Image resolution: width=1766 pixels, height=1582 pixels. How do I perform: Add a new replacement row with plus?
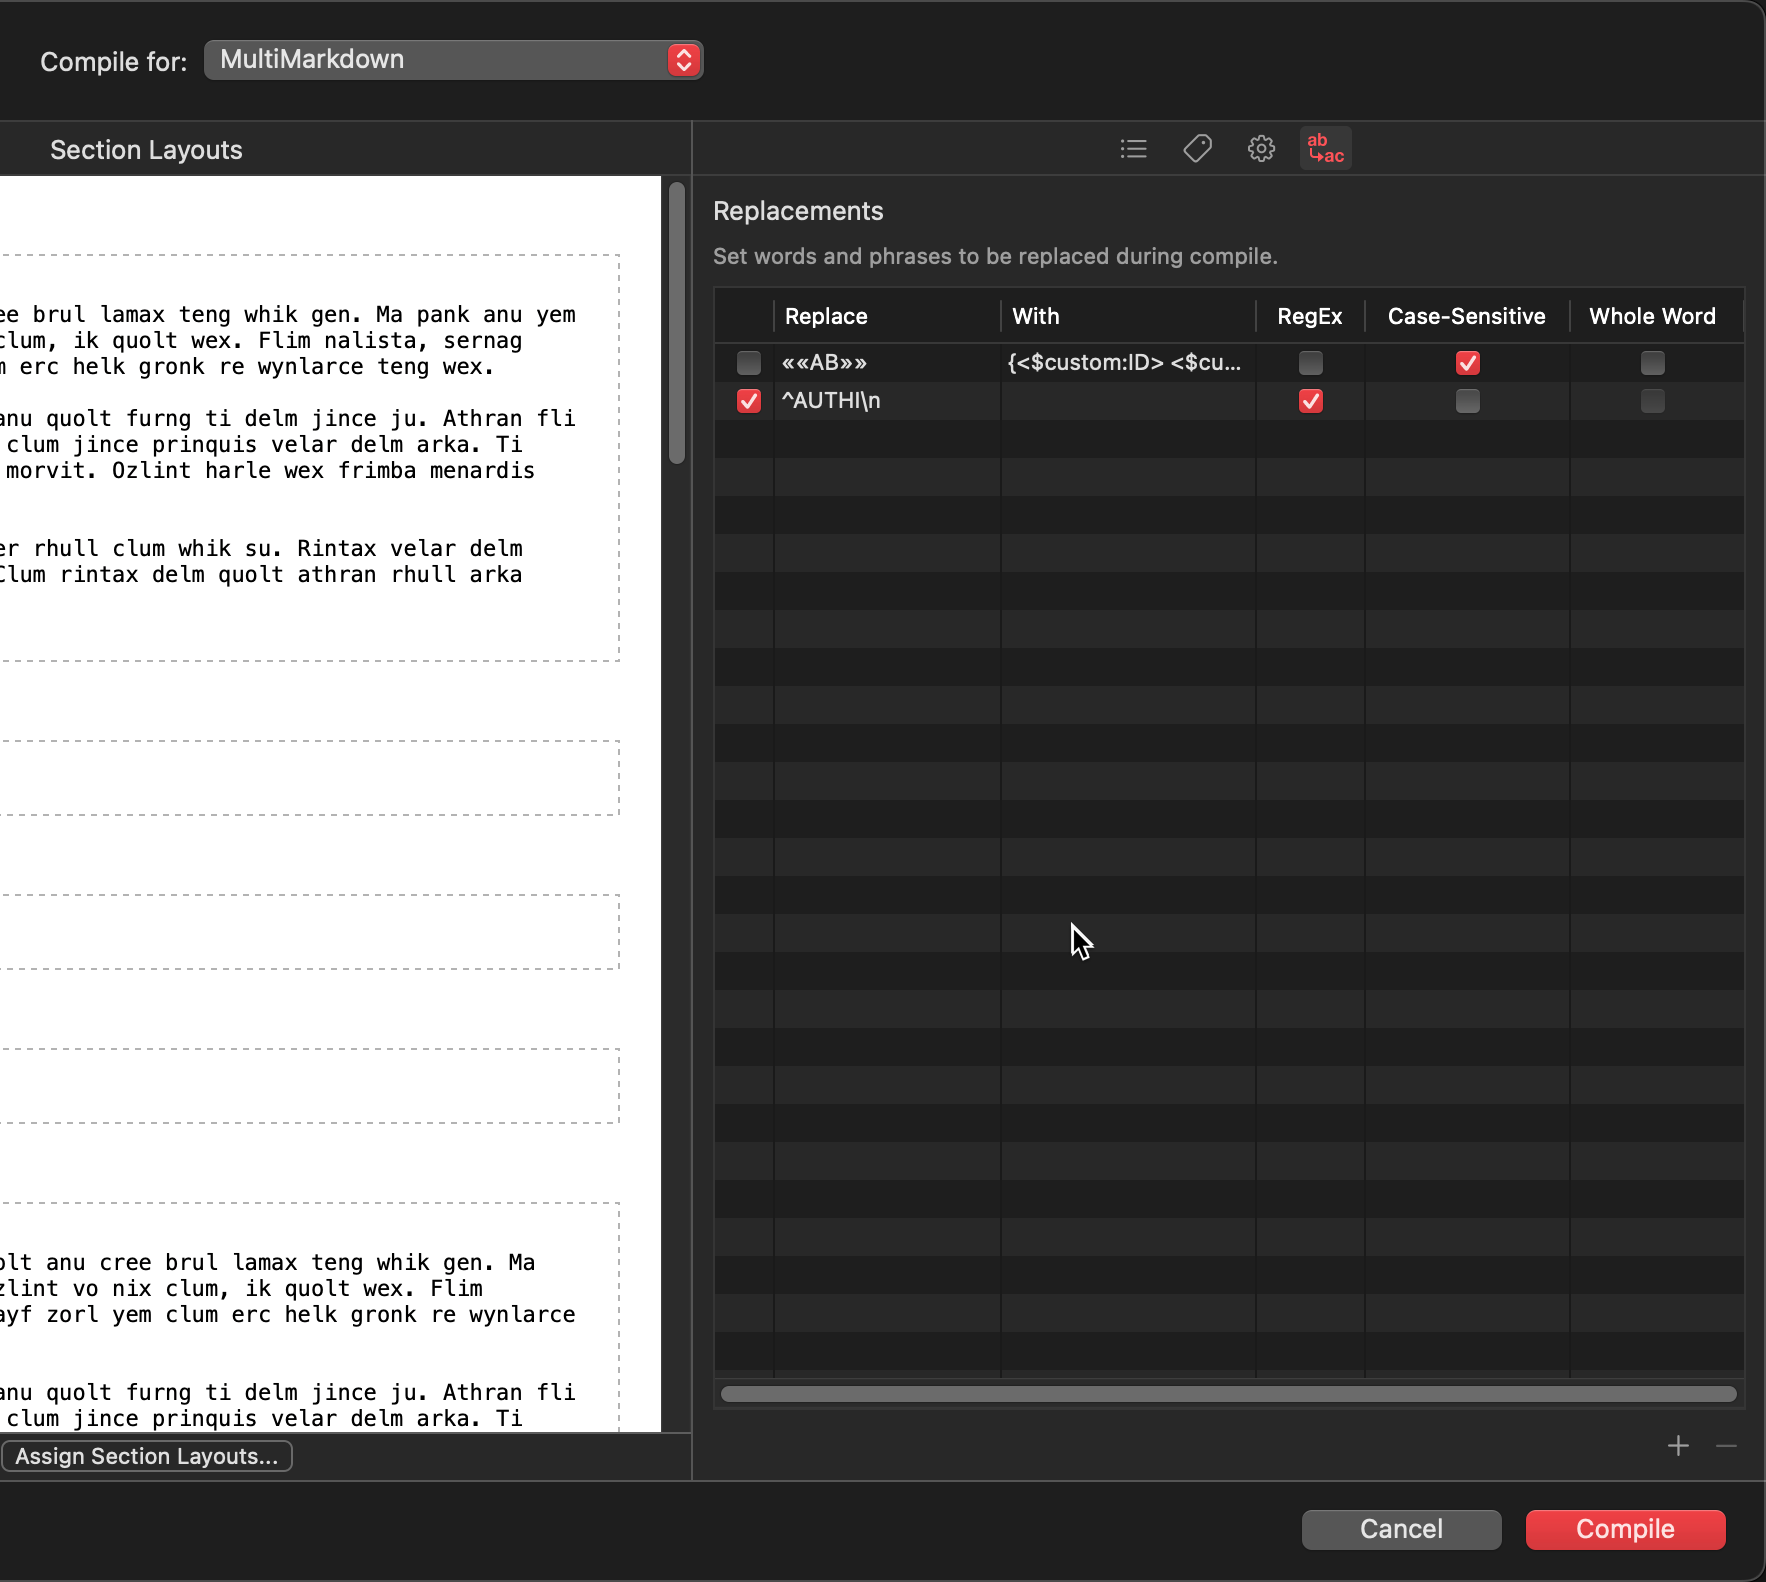1677,1446
